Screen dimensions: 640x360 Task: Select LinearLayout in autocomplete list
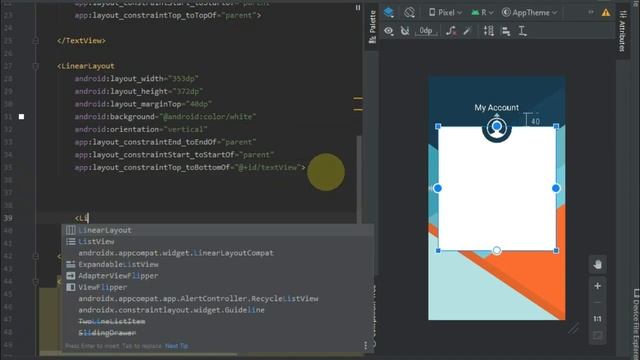coord(218,230)
